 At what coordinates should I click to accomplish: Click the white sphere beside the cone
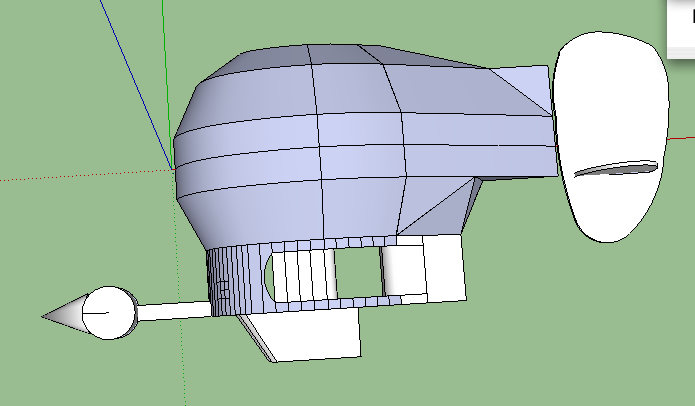pyautogui.click(x=109, y=312)
